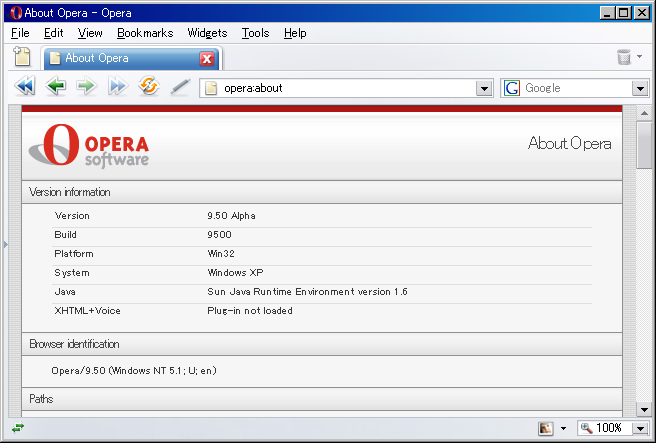The height and width of the screenshot is (443, 656).
Task: Click the Version information section header
Action: [x=322, y=192]
